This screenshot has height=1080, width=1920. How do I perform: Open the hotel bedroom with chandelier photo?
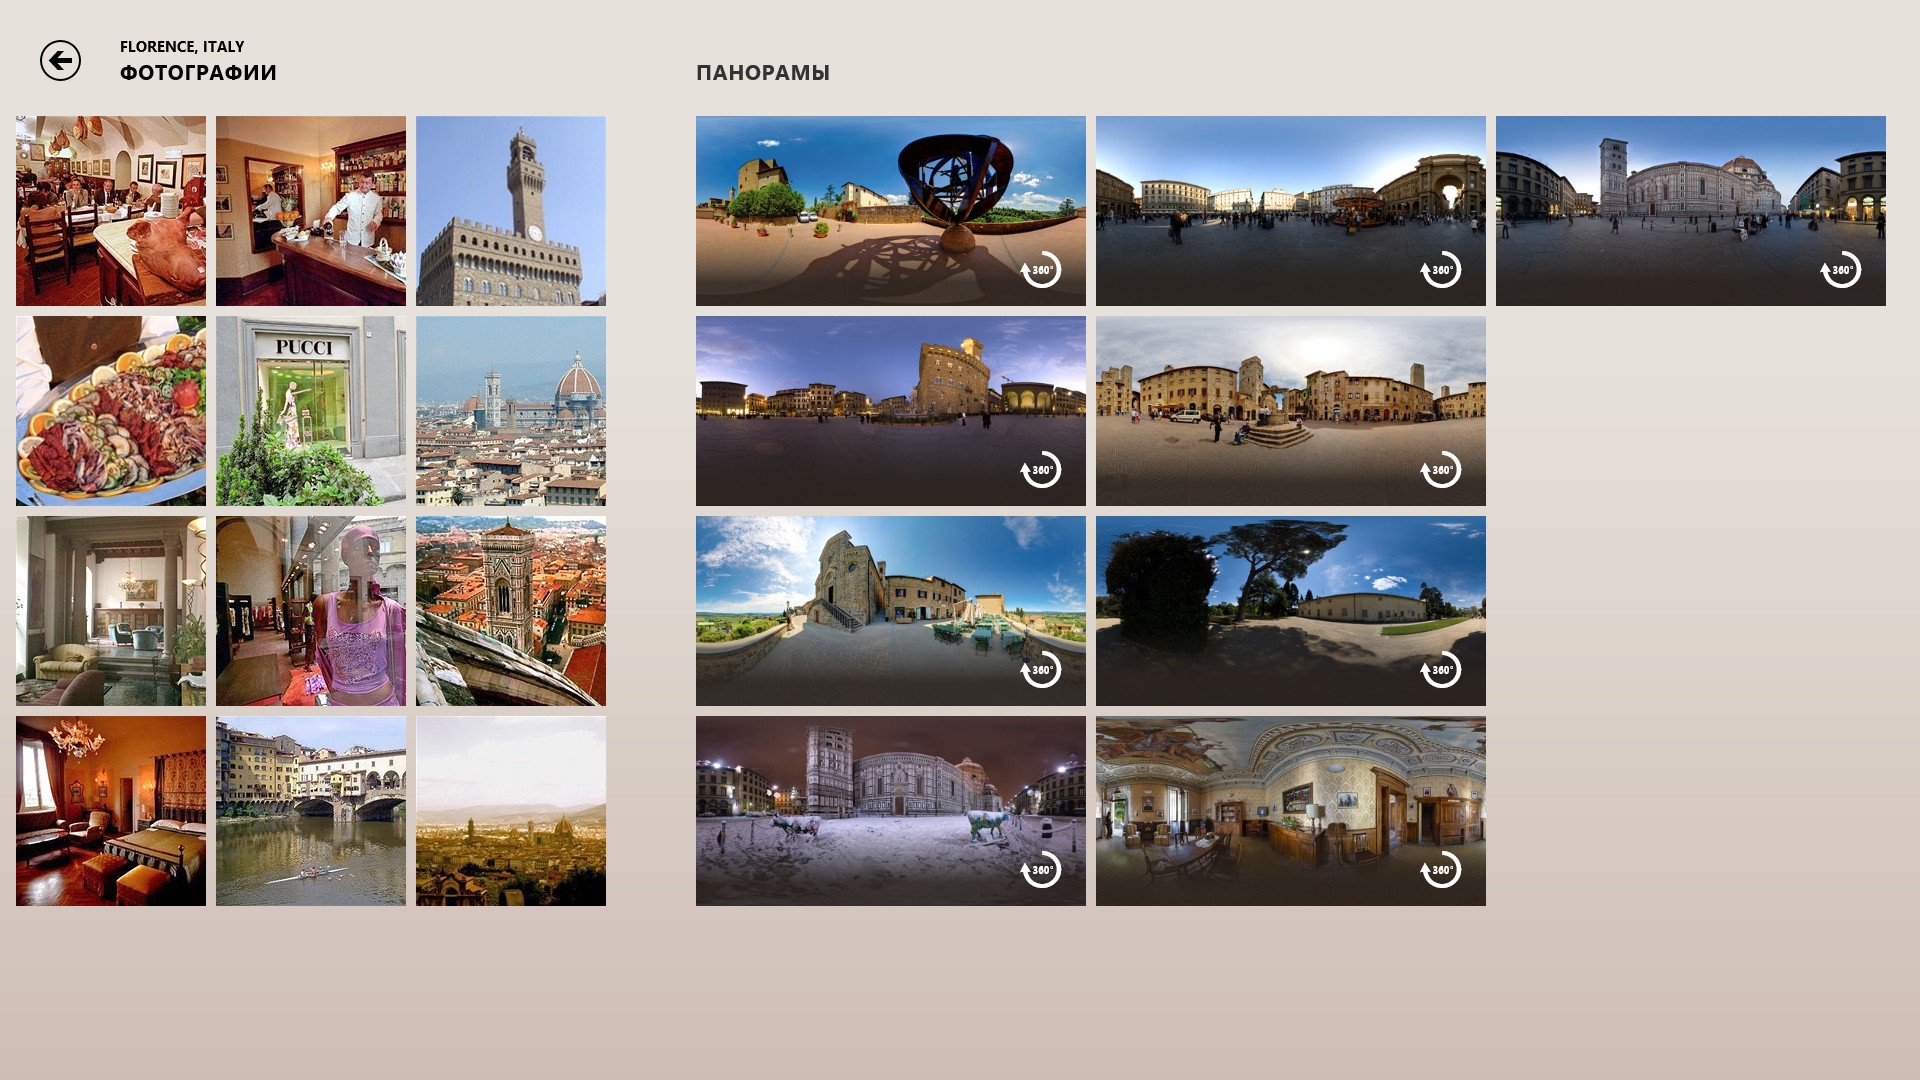[x=111, y=811]
